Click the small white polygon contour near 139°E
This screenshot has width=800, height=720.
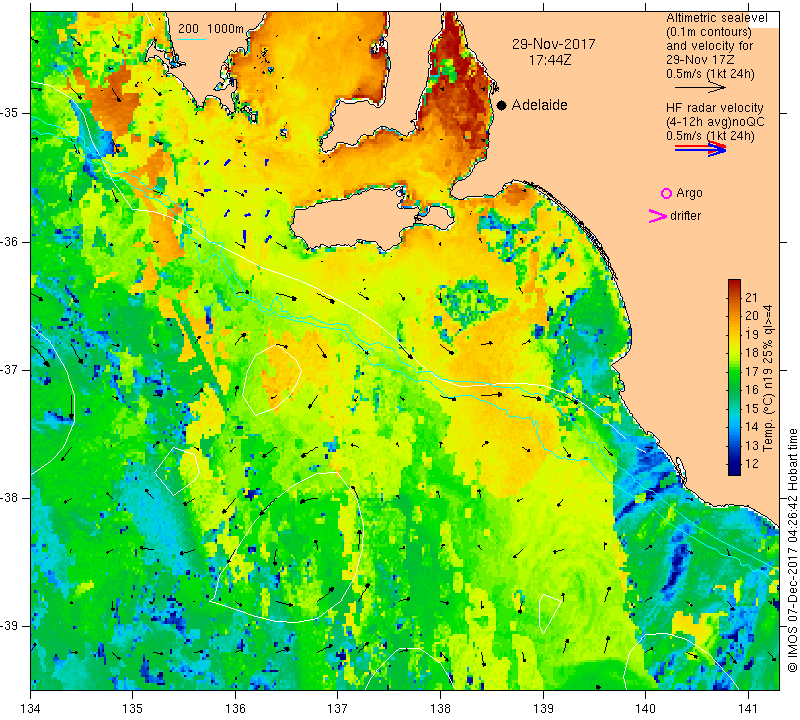click(x=549, y=612)
